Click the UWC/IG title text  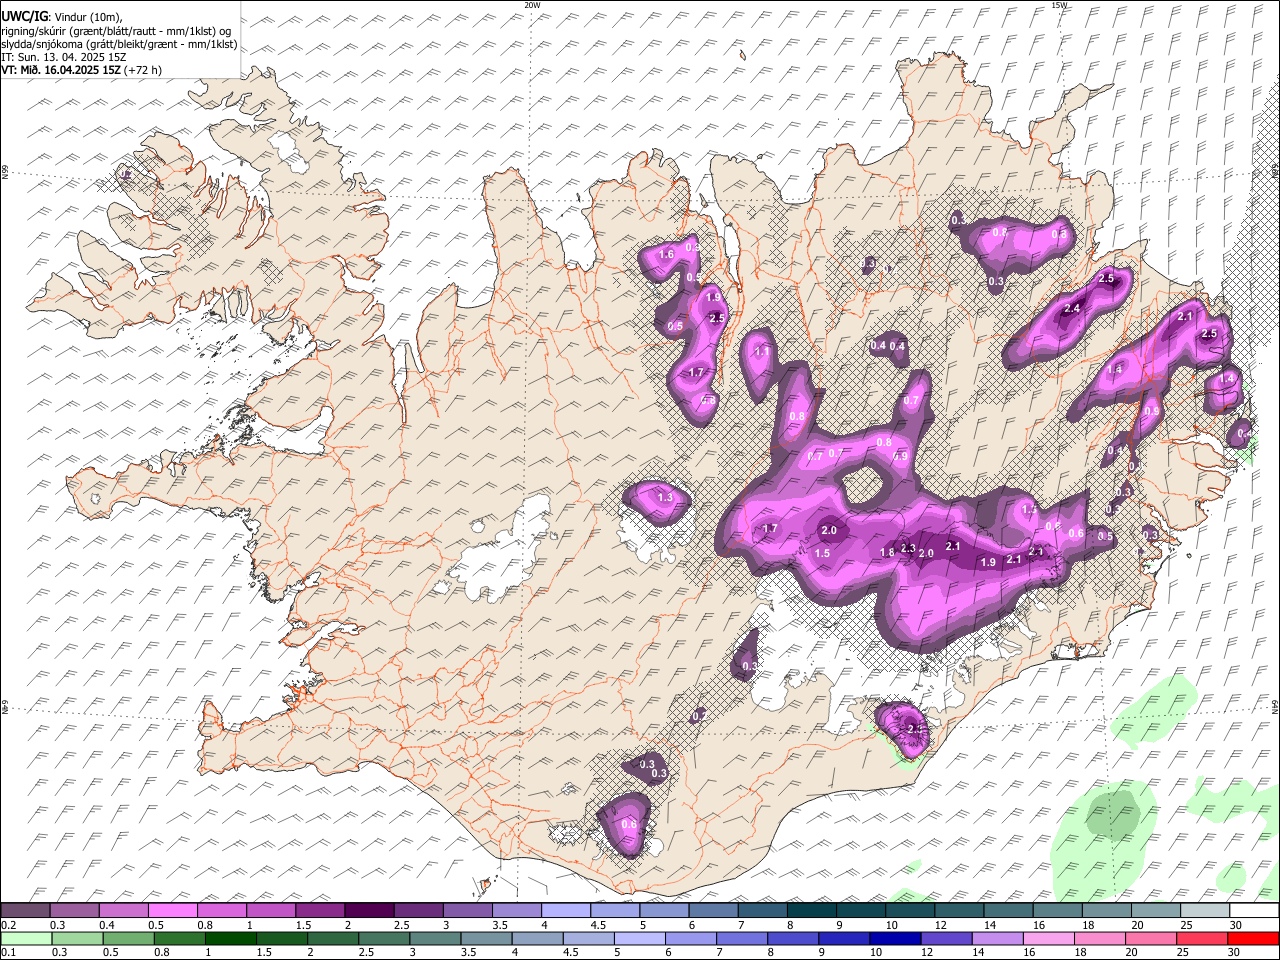coord(23,17)
